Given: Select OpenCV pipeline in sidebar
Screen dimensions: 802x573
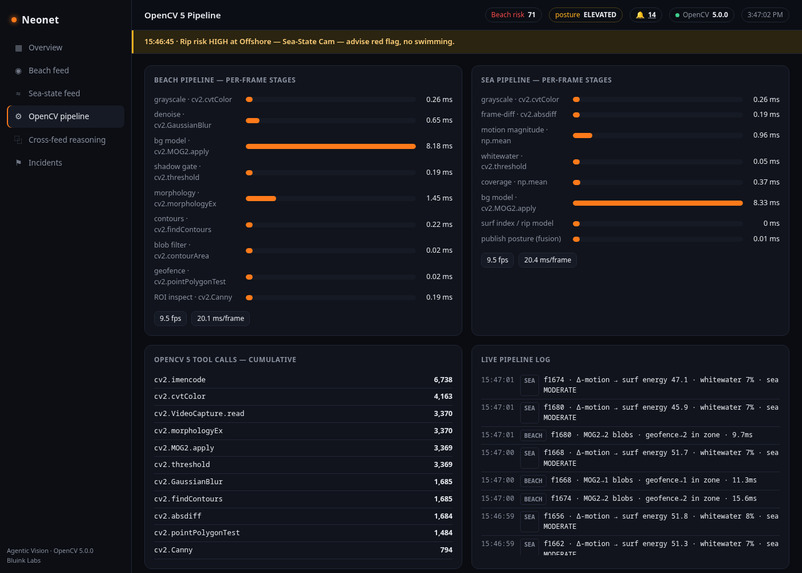Looking at the screenshot, I should (x=65, y=117).
